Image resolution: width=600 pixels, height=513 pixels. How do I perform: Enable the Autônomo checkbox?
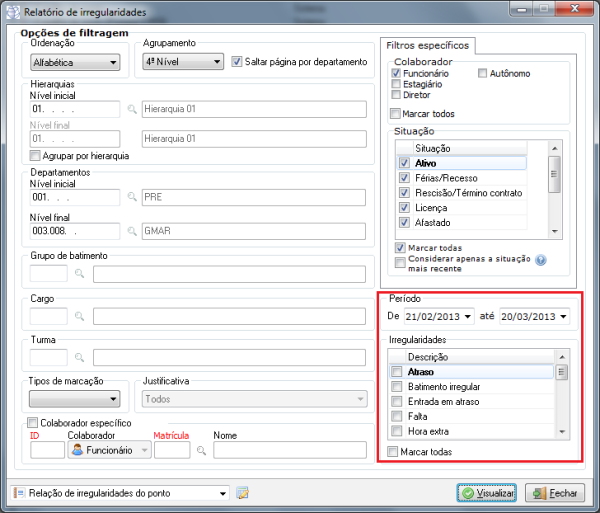(x=482, y=74)
